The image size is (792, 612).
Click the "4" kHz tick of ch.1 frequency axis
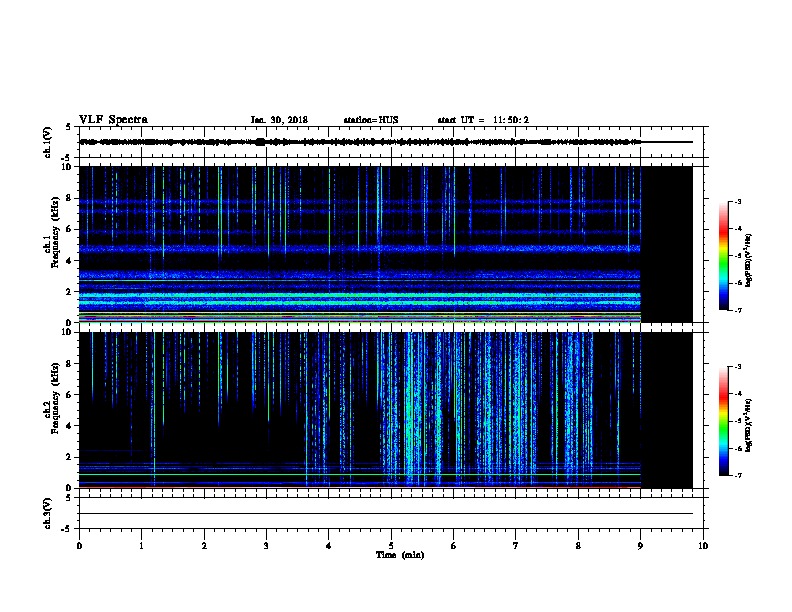69,261
